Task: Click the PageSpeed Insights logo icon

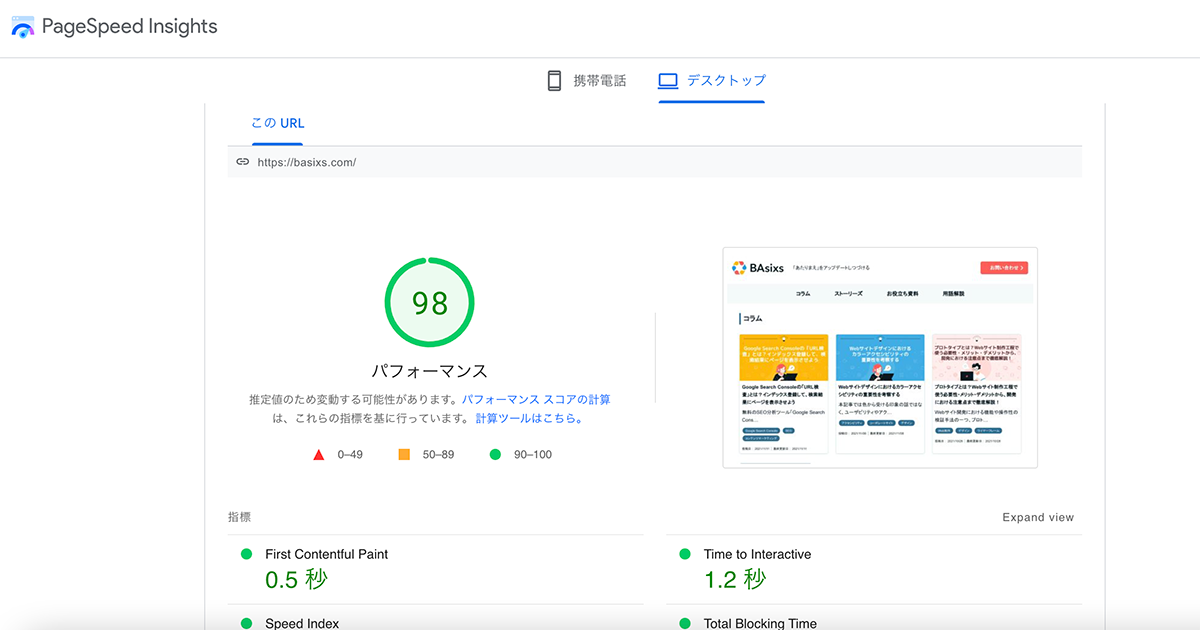Action: click(x=22, y=27)
